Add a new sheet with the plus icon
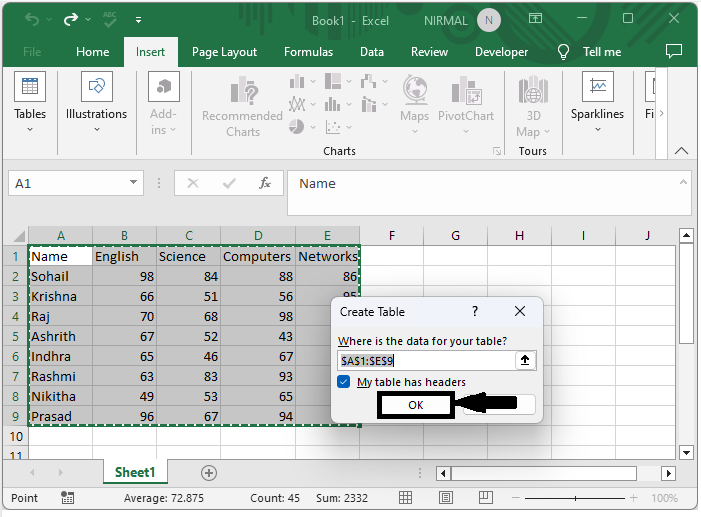The width and height of the screenshot is (701, 517). [x=209, y=472]
